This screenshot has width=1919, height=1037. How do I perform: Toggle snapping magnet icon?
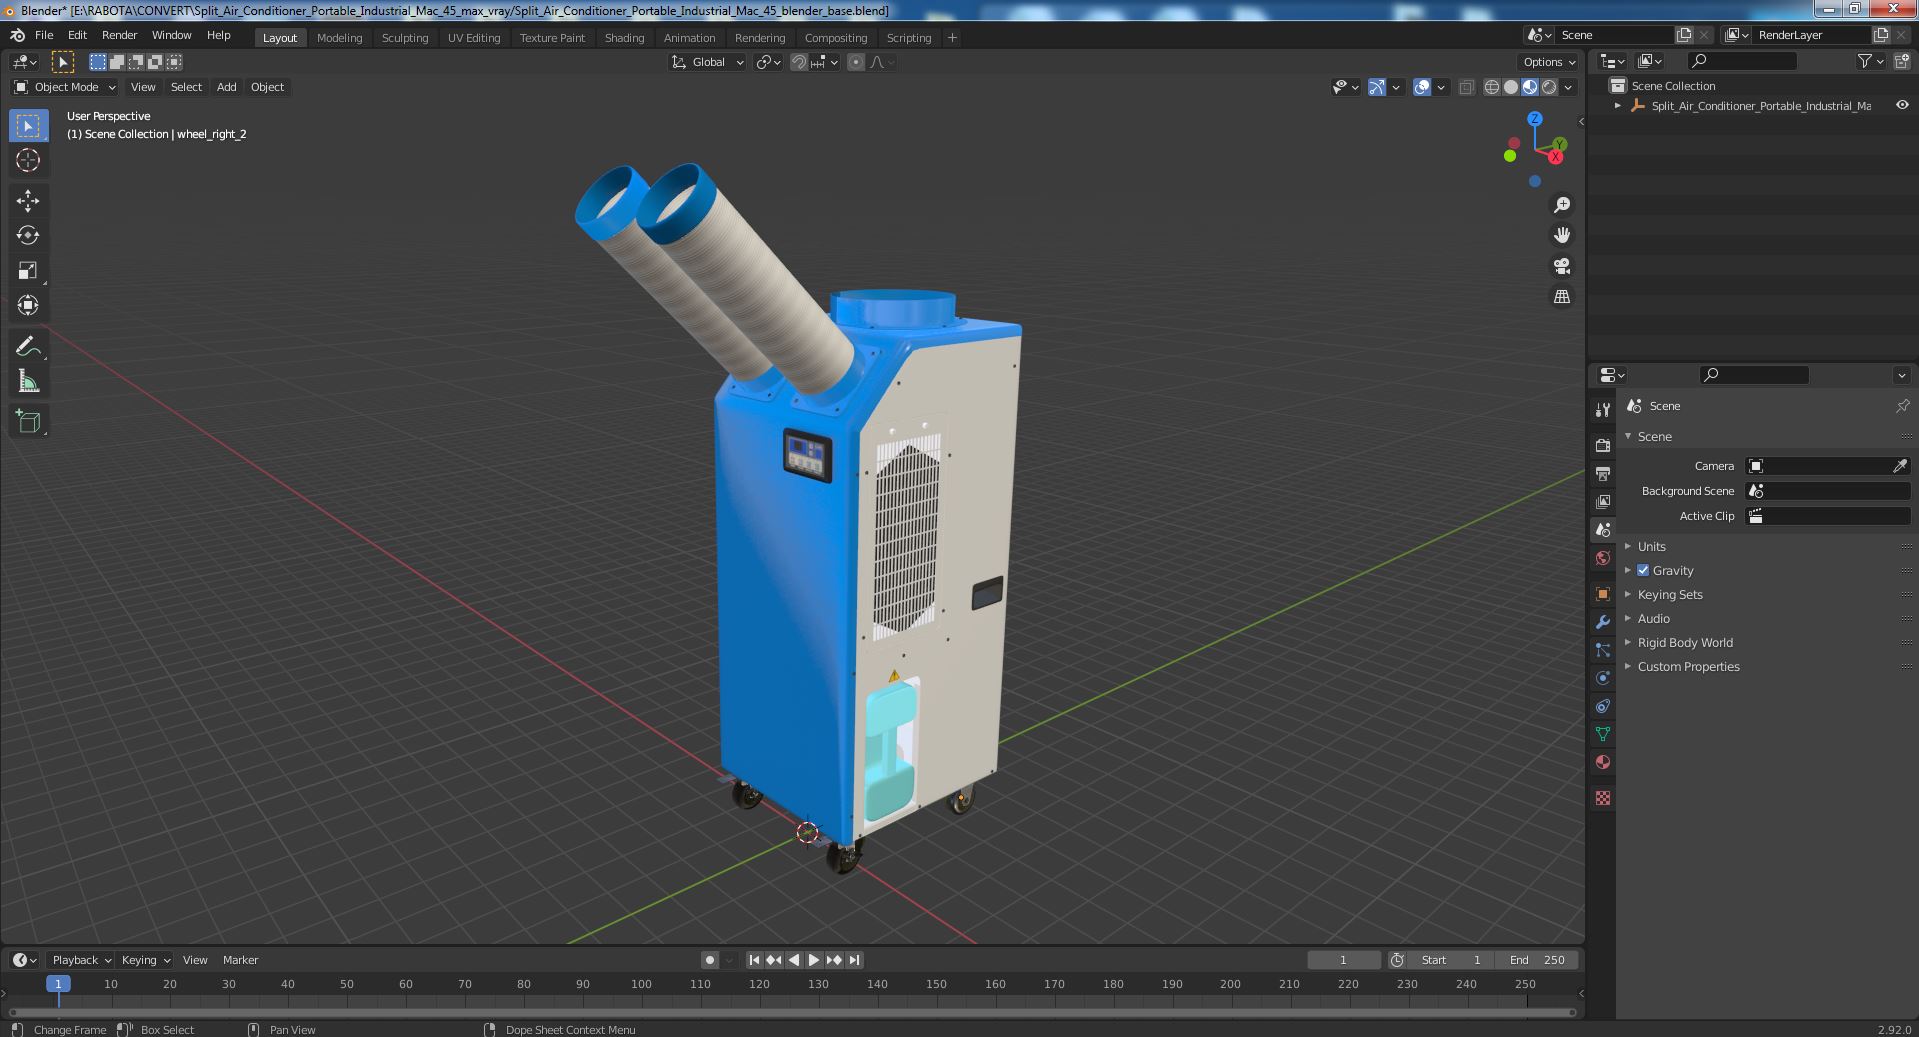pyautogui.click(x=798, y=62)
